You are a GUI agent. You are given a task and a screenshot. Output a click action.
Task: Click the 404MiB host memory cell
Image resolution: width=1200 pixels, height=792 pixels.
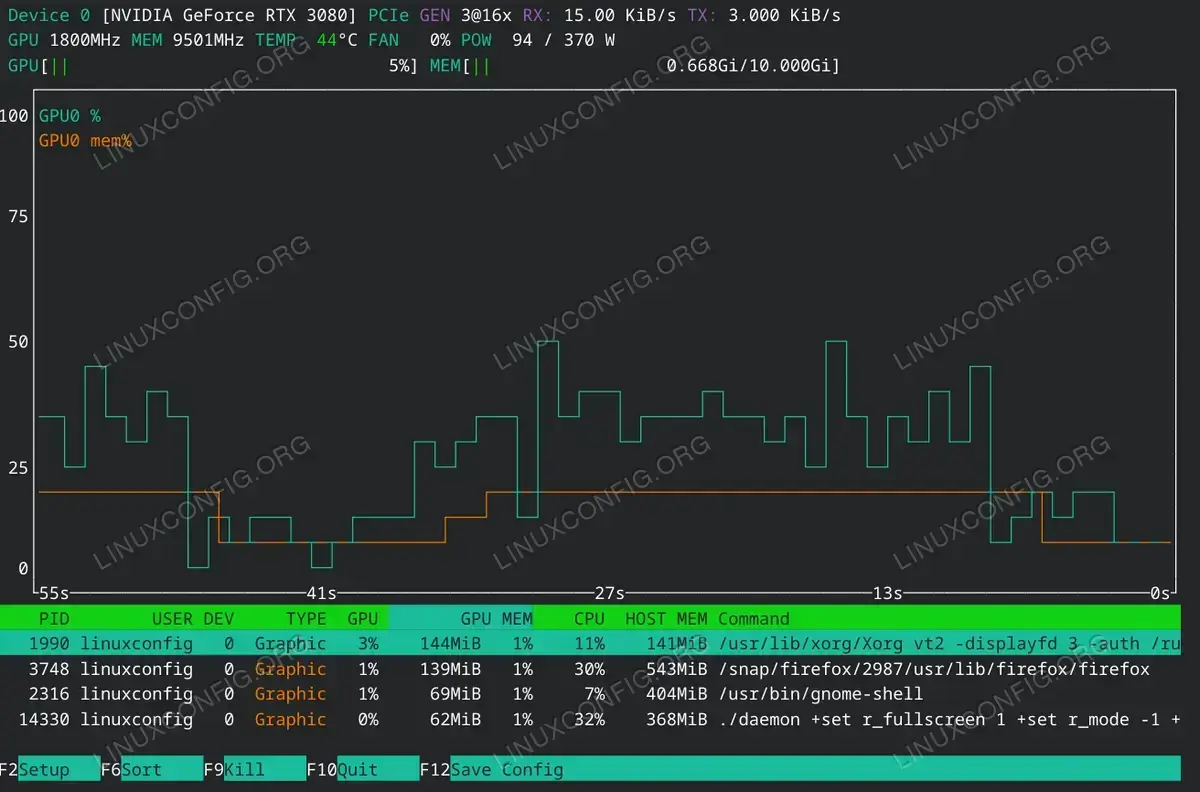pos(676,693)
